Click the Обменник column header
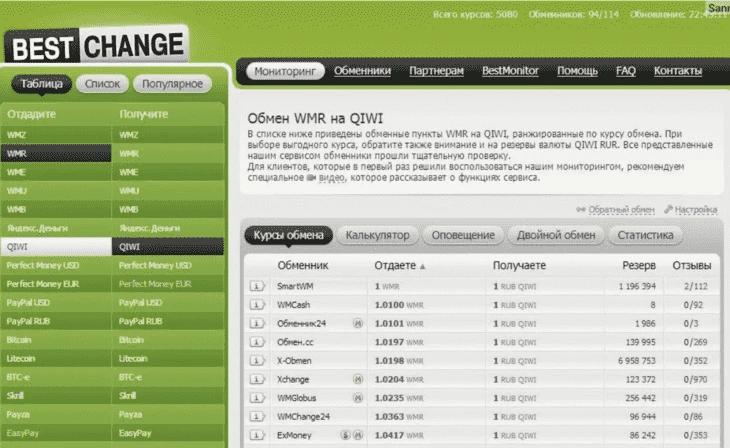 point(303,265)
